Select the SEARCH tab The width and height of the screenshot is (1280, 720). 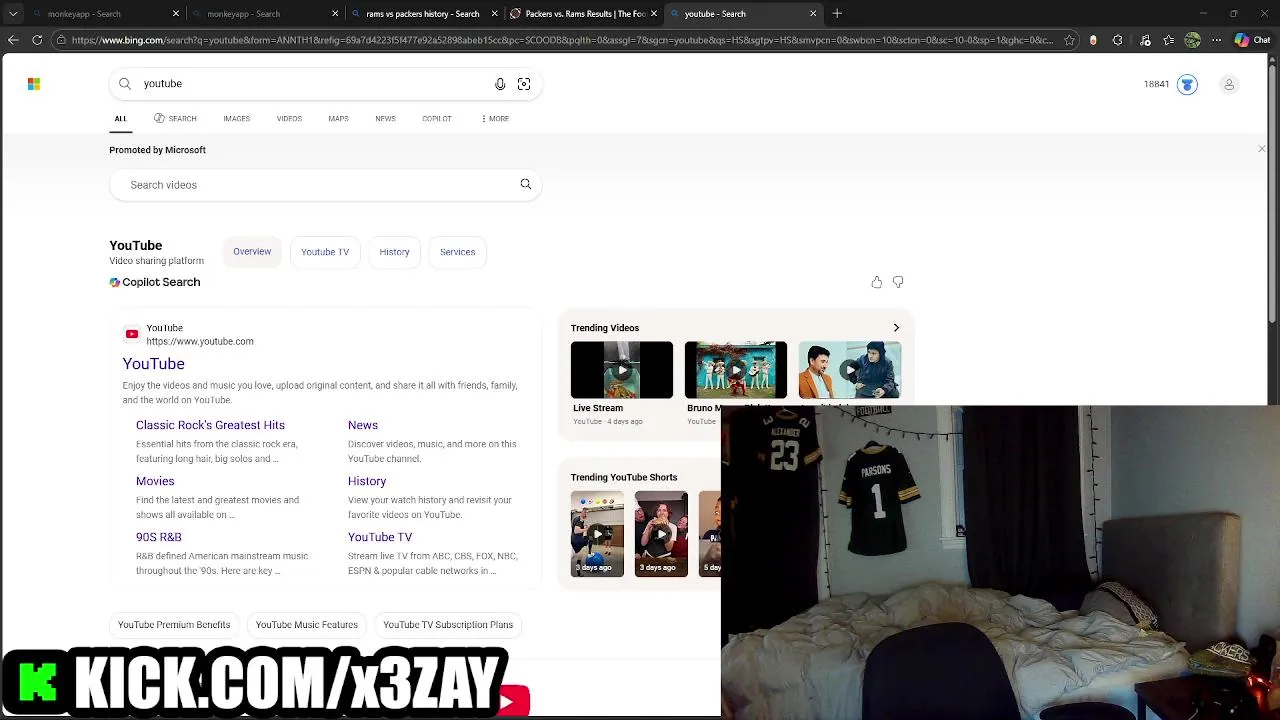175,119
